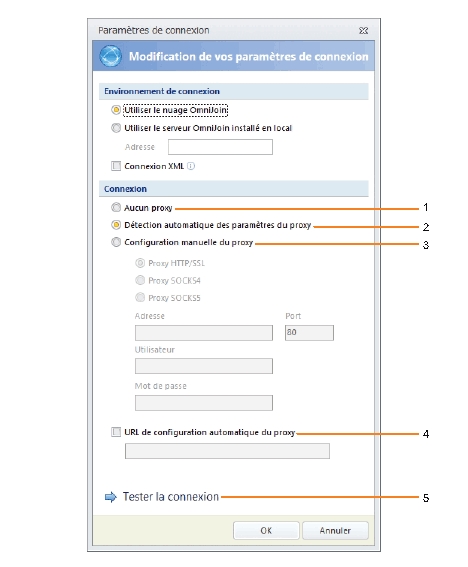468x567 pixels.
Task: Close the Paramètres de connexion dialog
Action: (363, 30)
